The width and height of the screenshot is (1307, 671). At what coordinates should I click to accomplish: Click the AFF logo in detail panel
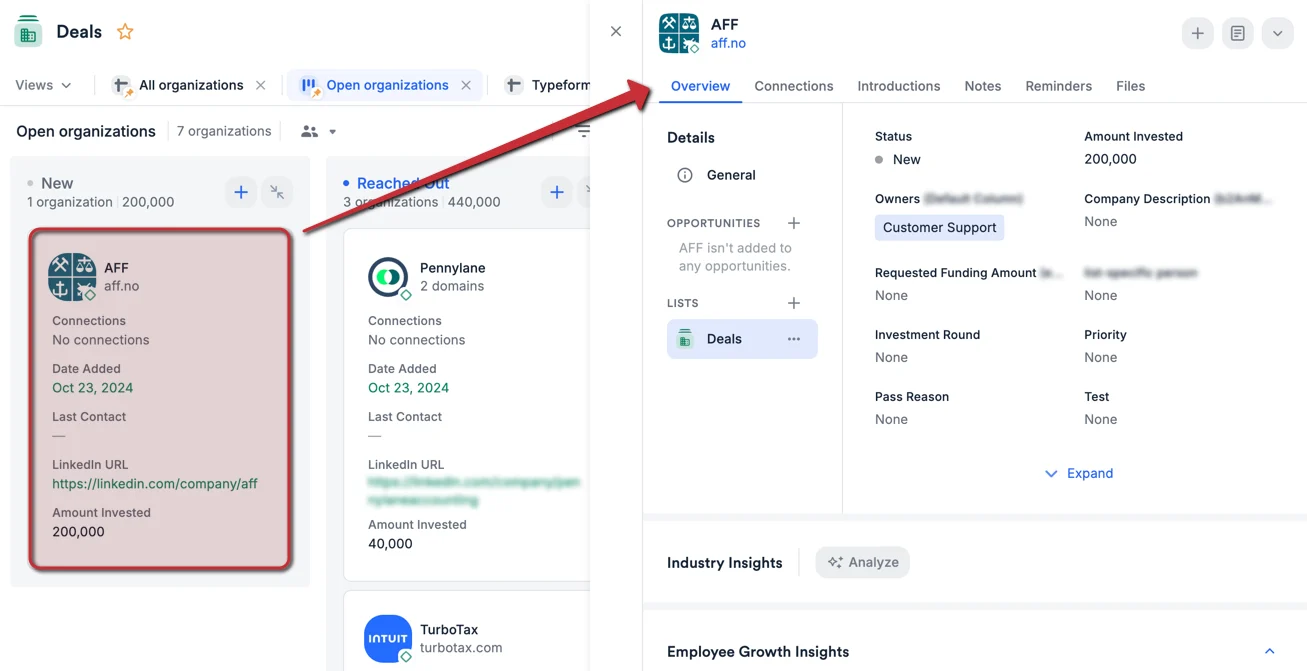679,33
